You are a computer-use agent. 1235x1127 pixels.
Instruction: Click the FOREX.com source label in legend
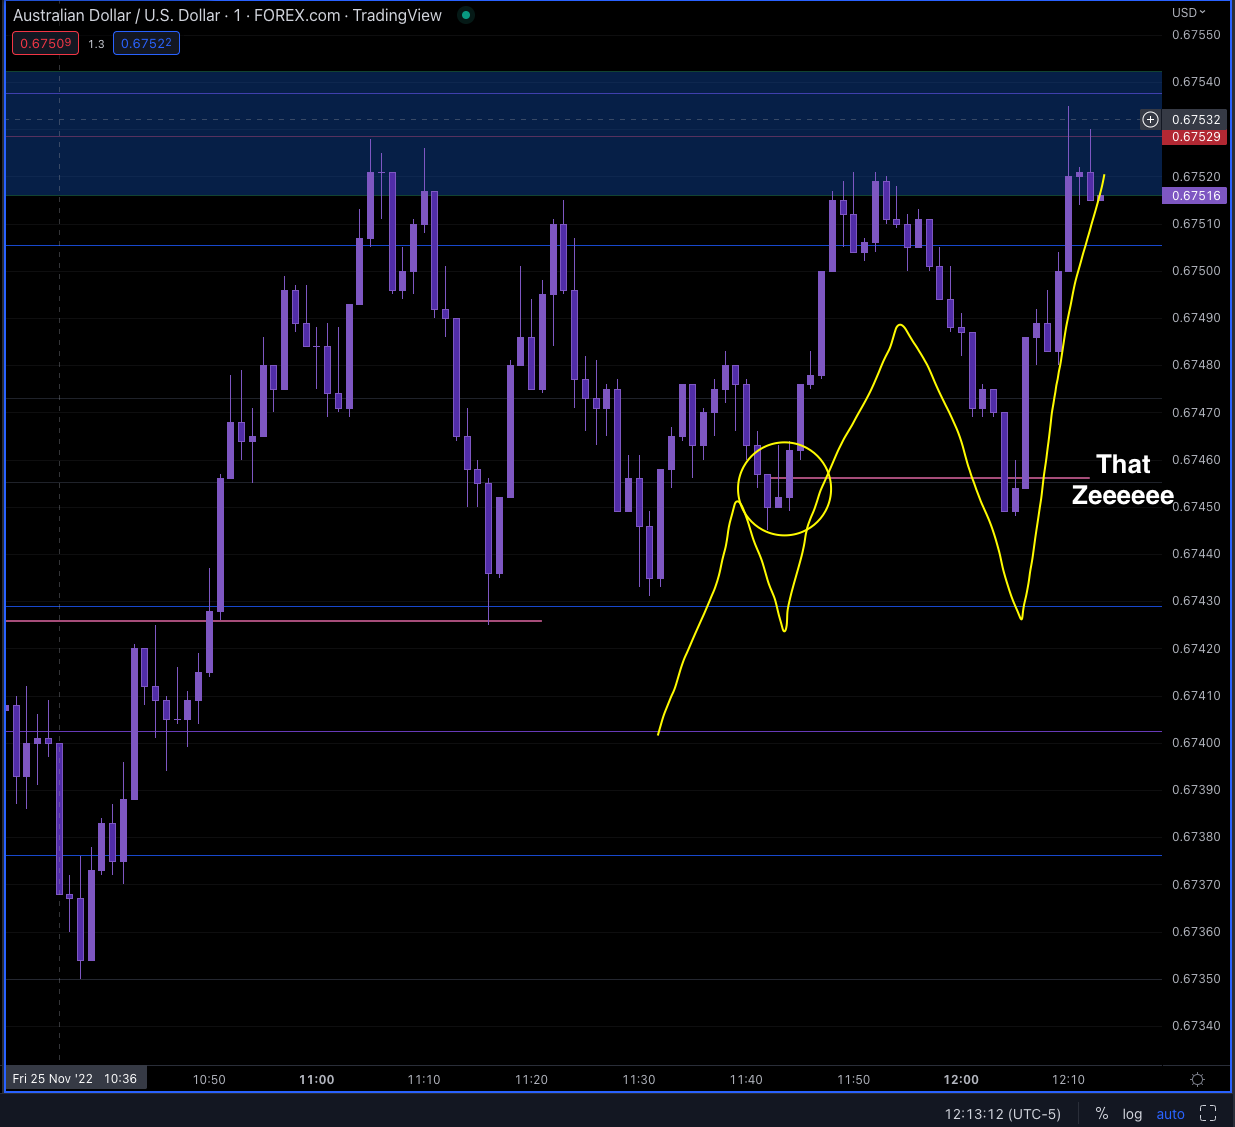[x=295, y=15]
